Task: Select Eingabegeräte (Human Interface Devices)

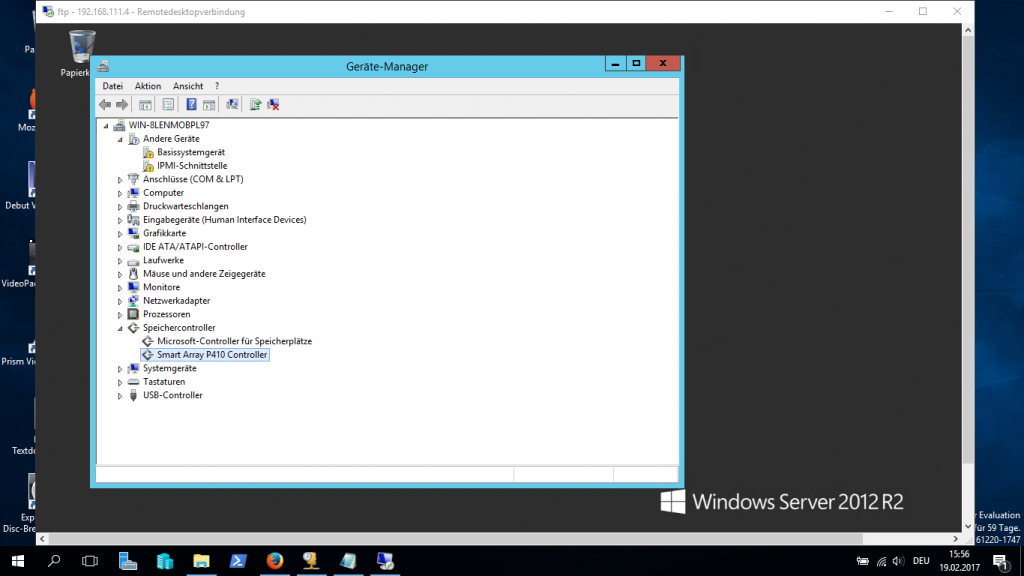Action: click(225, 220)
